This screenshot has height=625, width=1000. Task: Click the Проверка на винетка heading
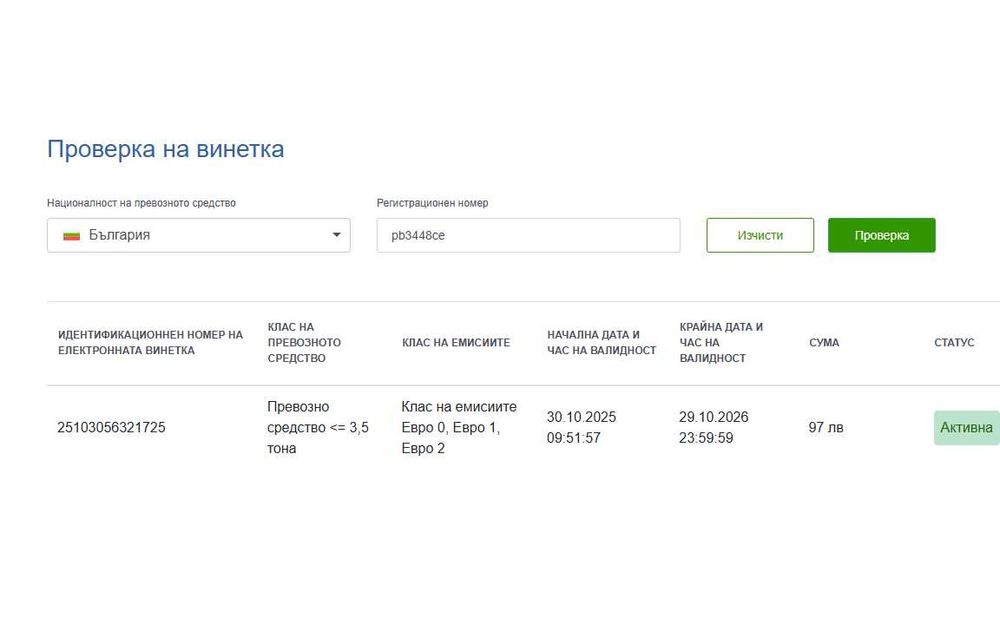tap(165, 149)
